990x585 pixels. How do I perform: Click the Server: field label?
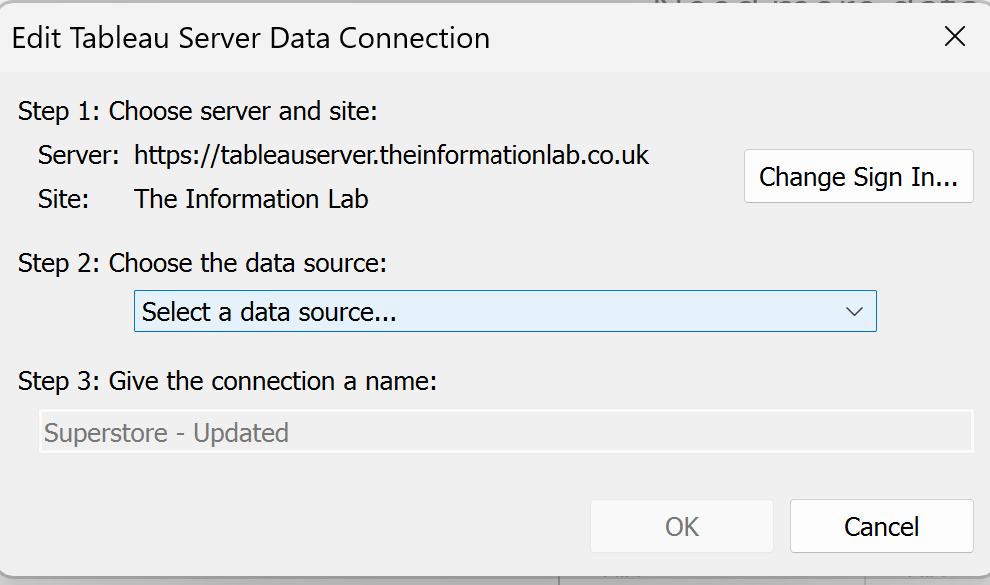pos(78,155)
